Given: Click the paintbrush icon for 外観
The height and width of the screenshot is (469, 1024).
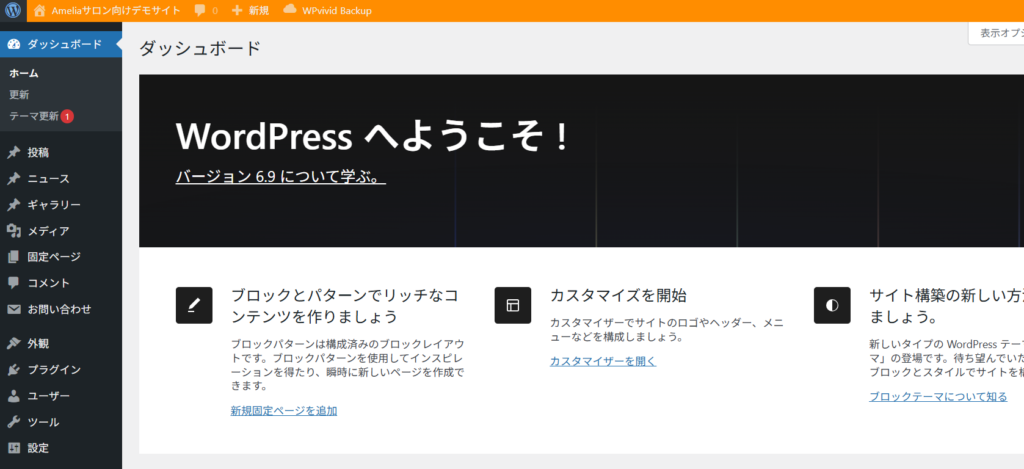Looking at the screenshot, I should 14,344.
